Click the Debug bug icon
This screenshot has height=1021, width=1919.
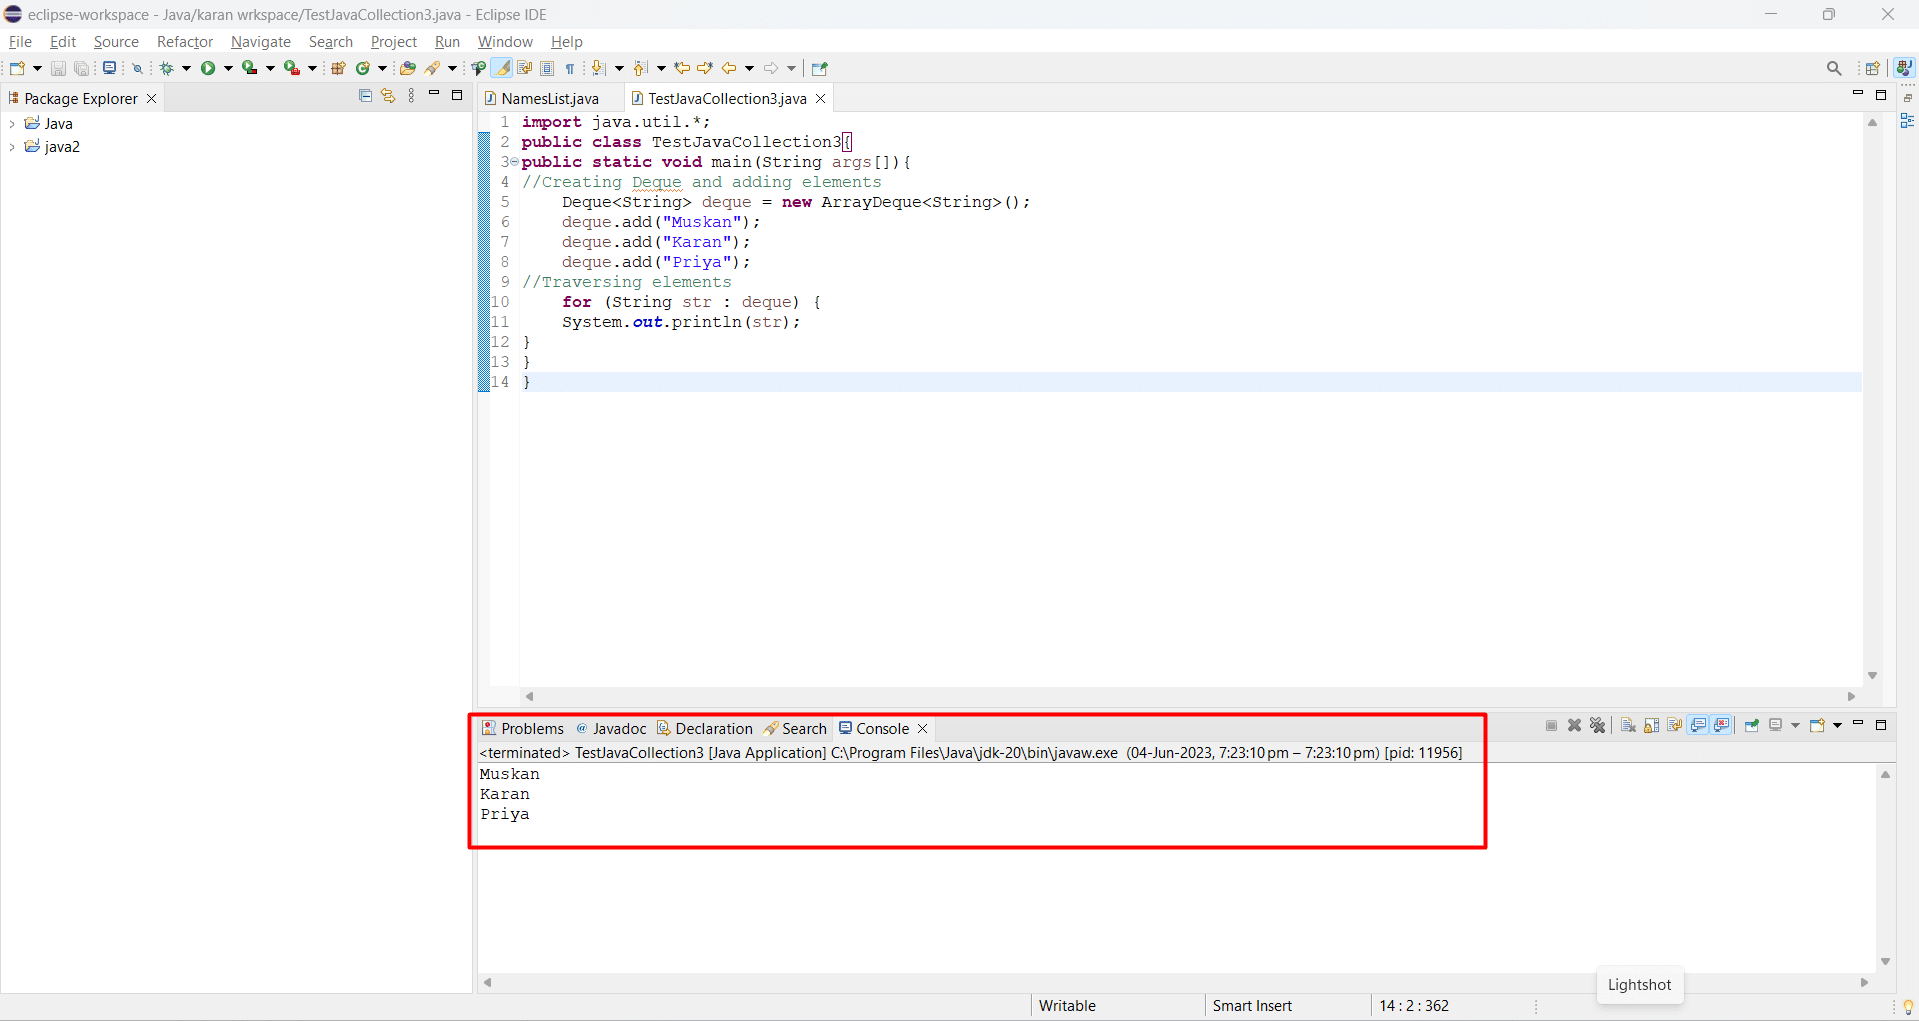click(167, 68)
